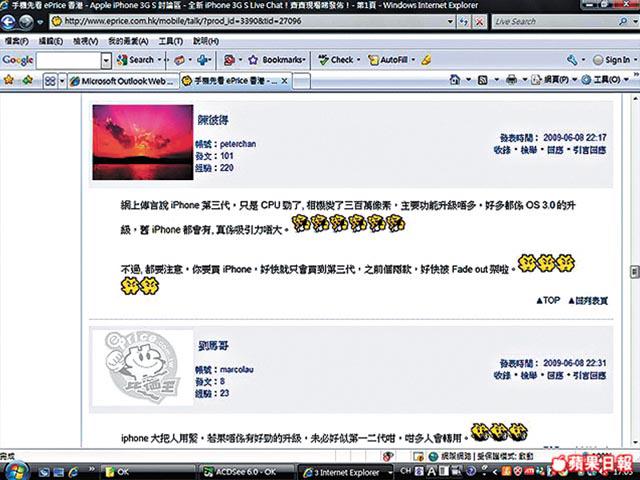
Task: Expand the tab list dropdown next to Quick Tabs
Action: (x=62, y=81)
